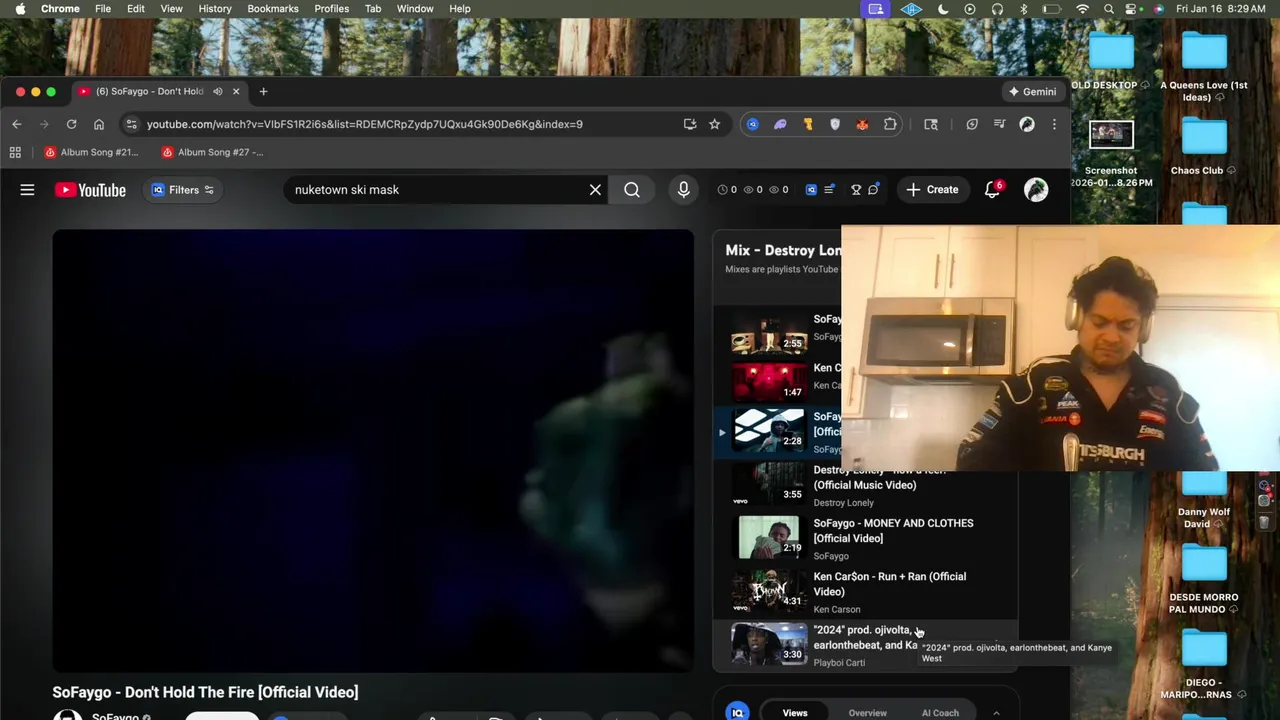The width and height of the screenshot is (1280, 720).
Task: Switch to vidIQ Overview tab
Action: tap(867, 713)
